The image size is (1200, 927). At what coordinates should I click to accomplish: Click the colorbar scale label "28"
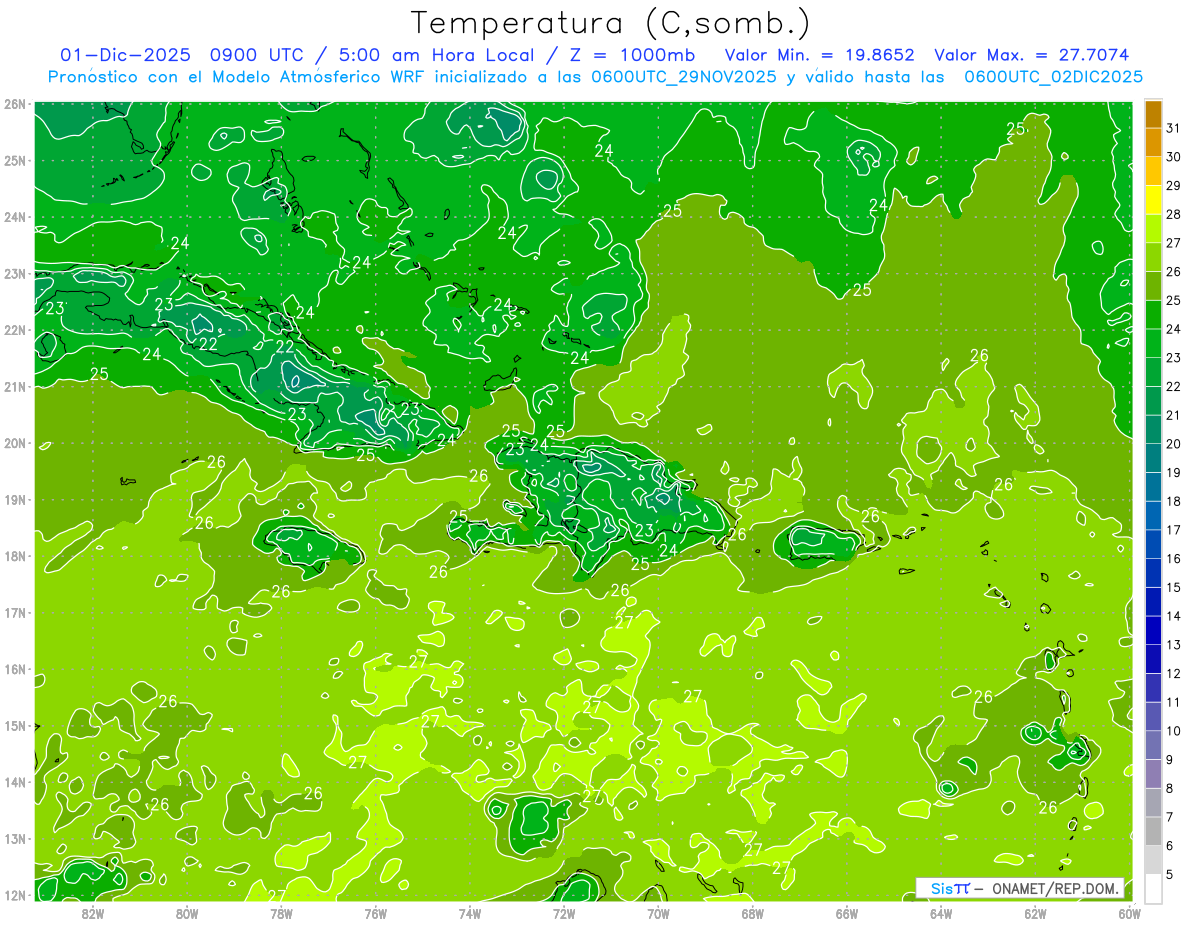[x=1173, y=215]
